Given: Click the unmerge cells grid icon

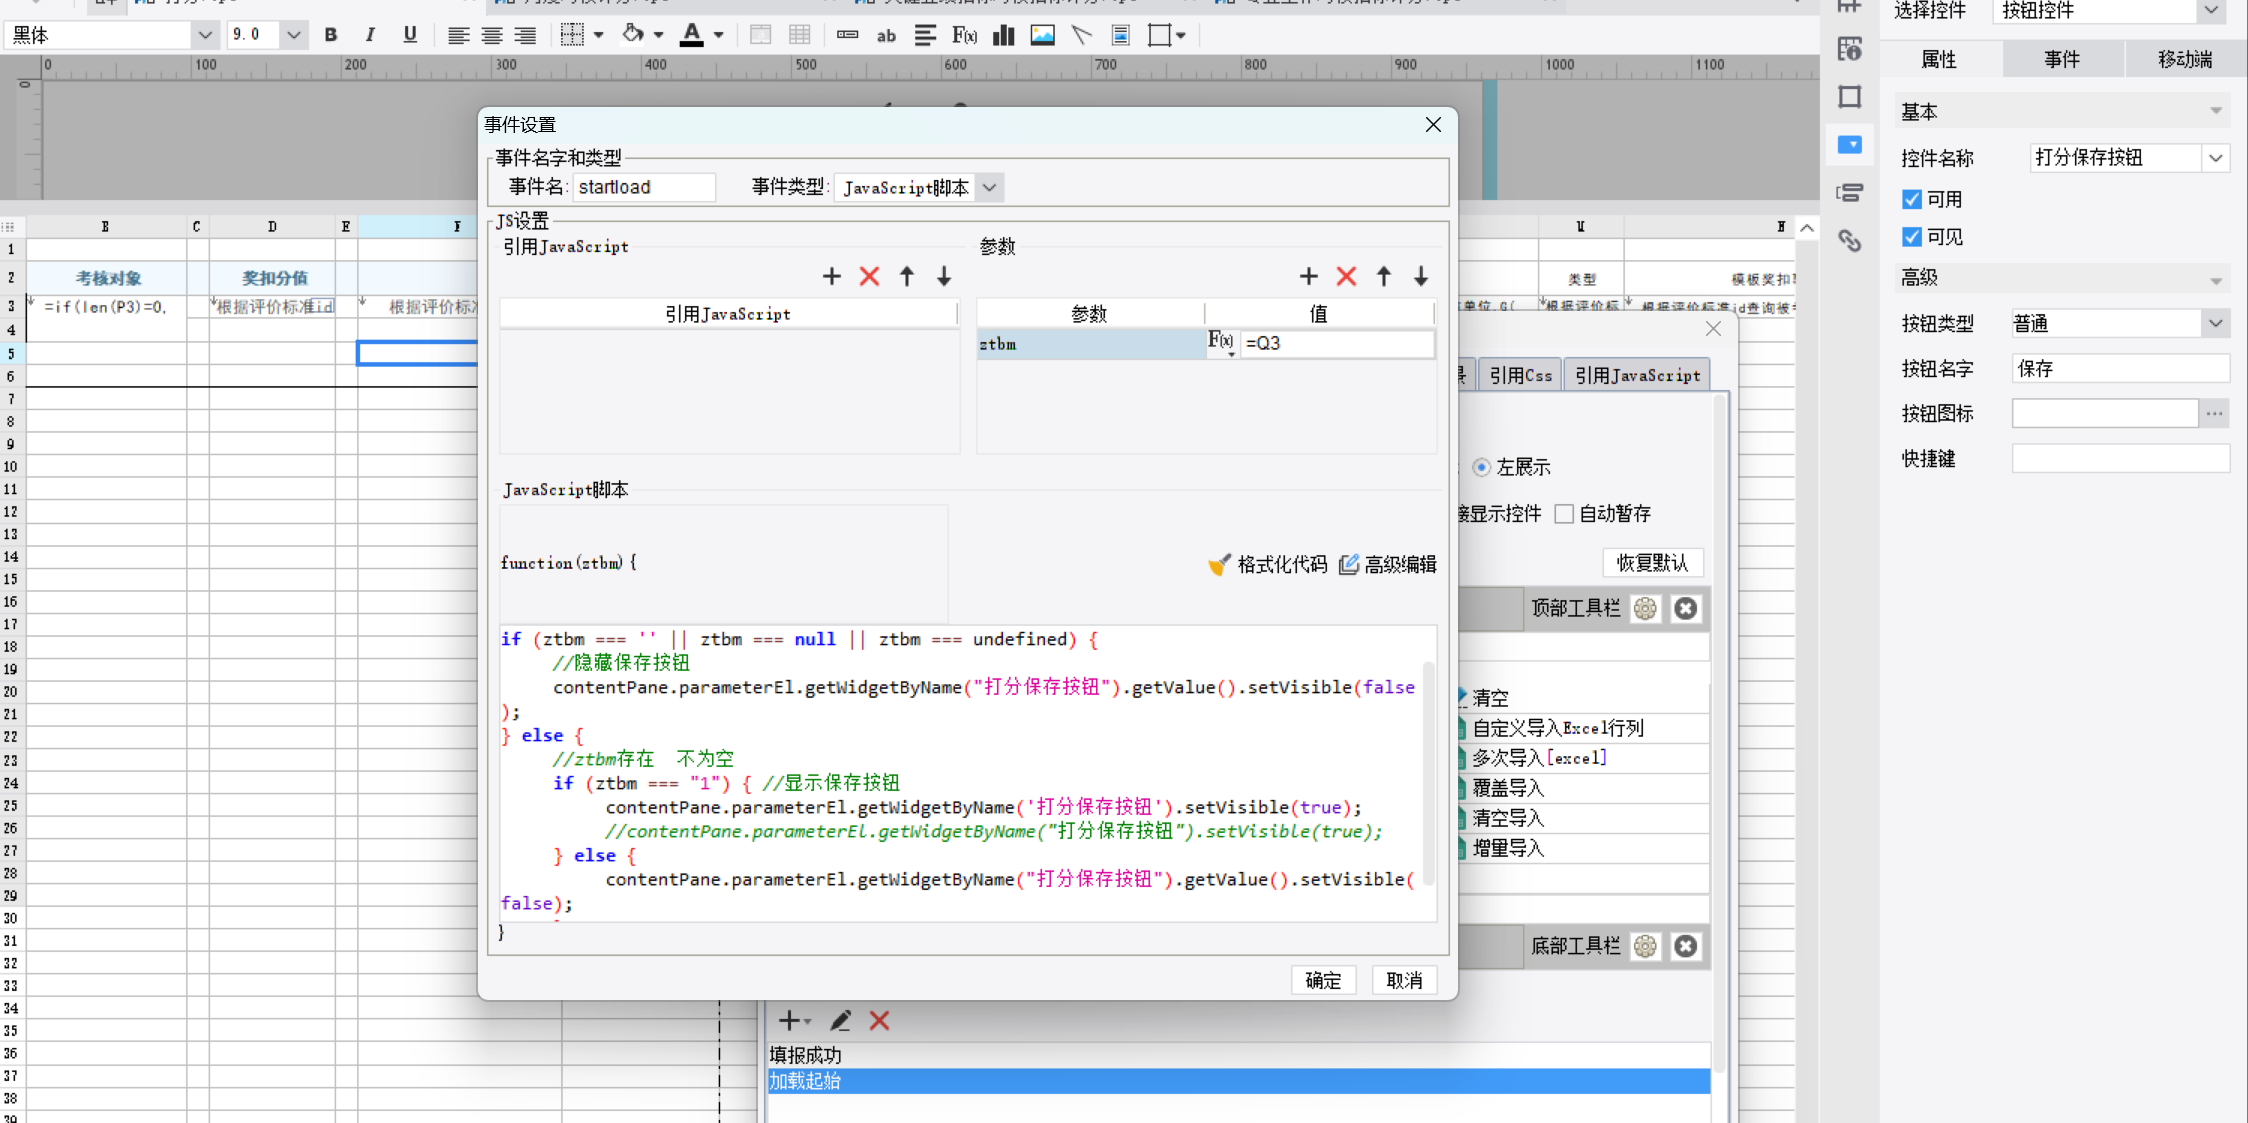Looking at the screenshot, I should (x=799, y=35).
